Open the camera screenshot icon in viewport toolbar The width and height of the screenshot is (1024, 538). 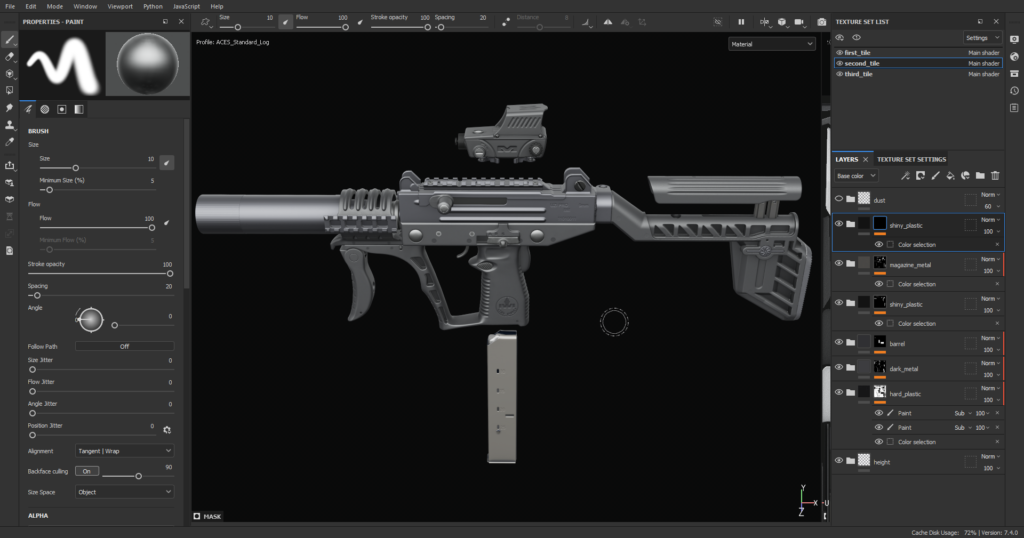822,22
